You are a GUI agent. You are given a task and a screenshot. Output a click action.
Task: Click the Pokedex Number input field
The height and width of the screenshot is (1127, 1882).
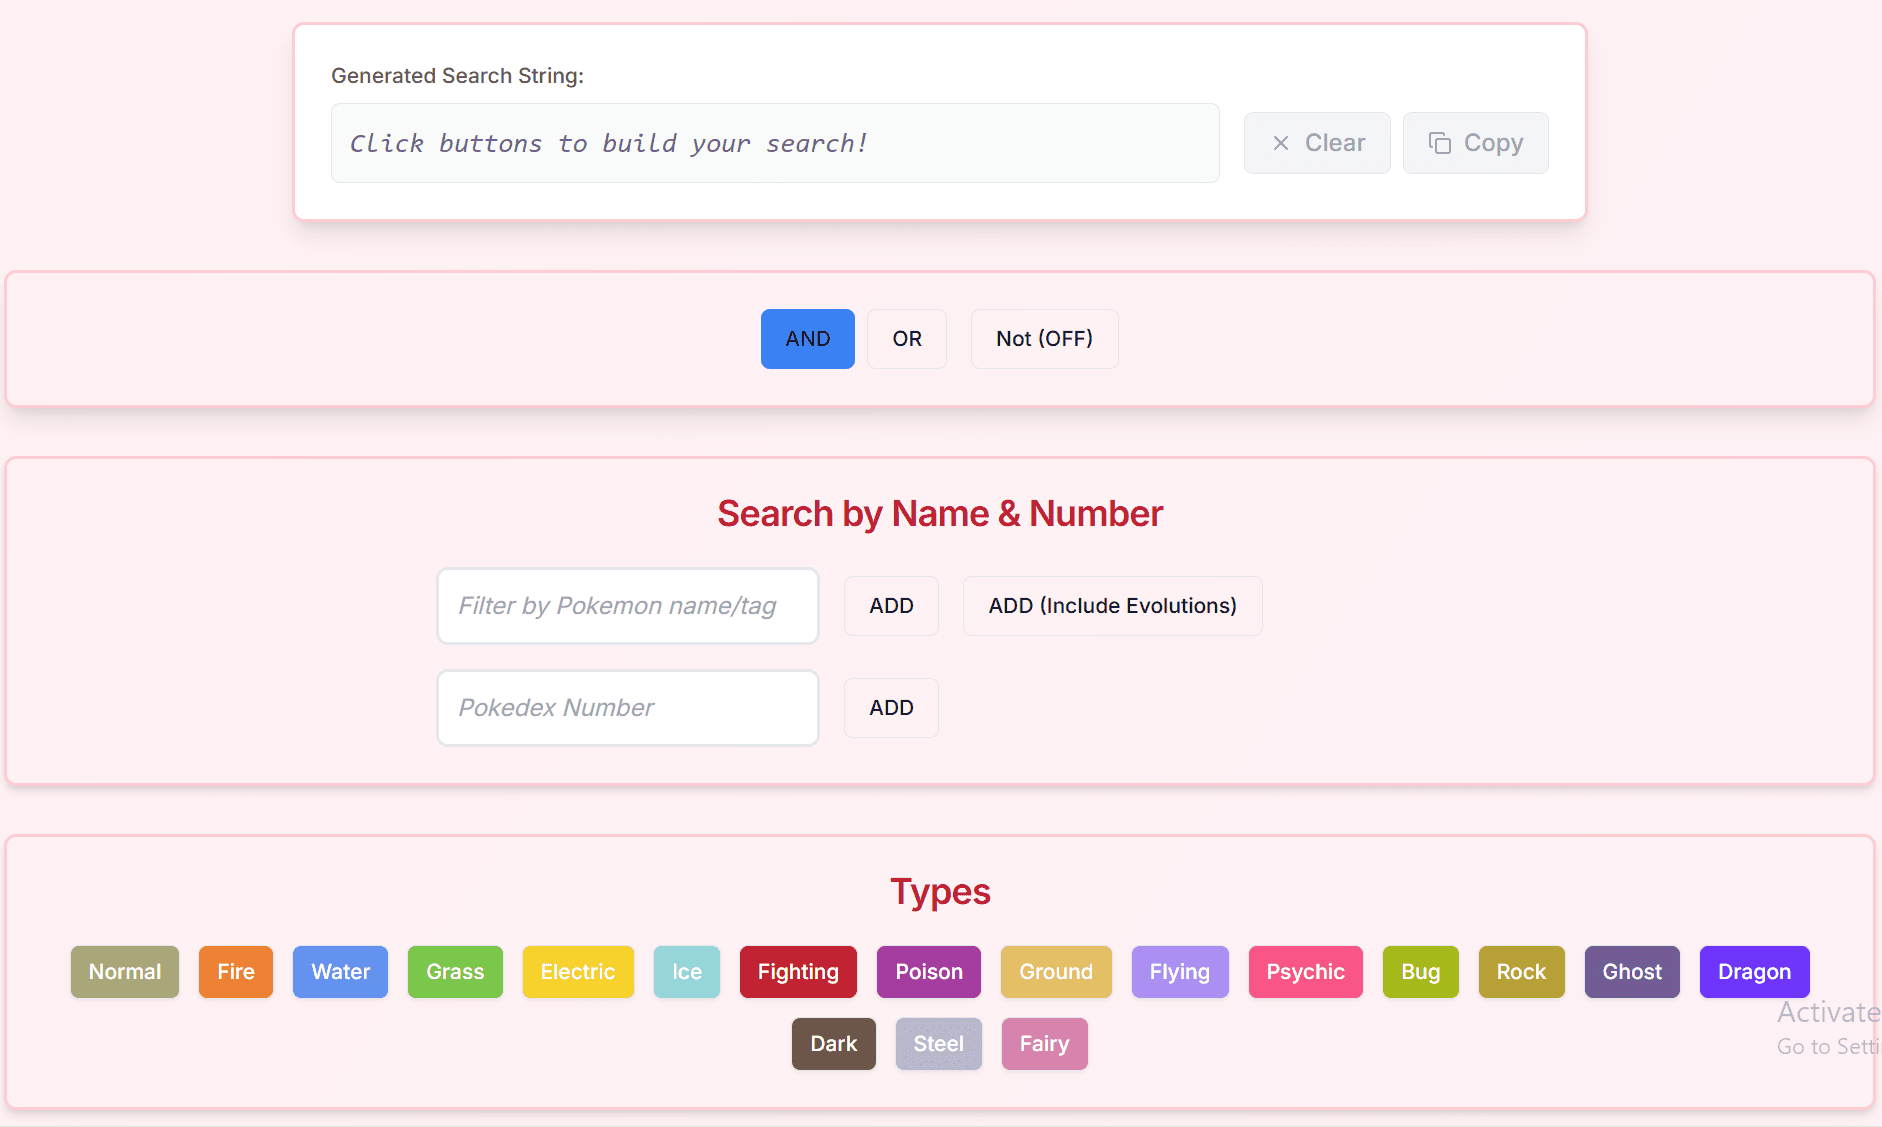tap(627, 707)
